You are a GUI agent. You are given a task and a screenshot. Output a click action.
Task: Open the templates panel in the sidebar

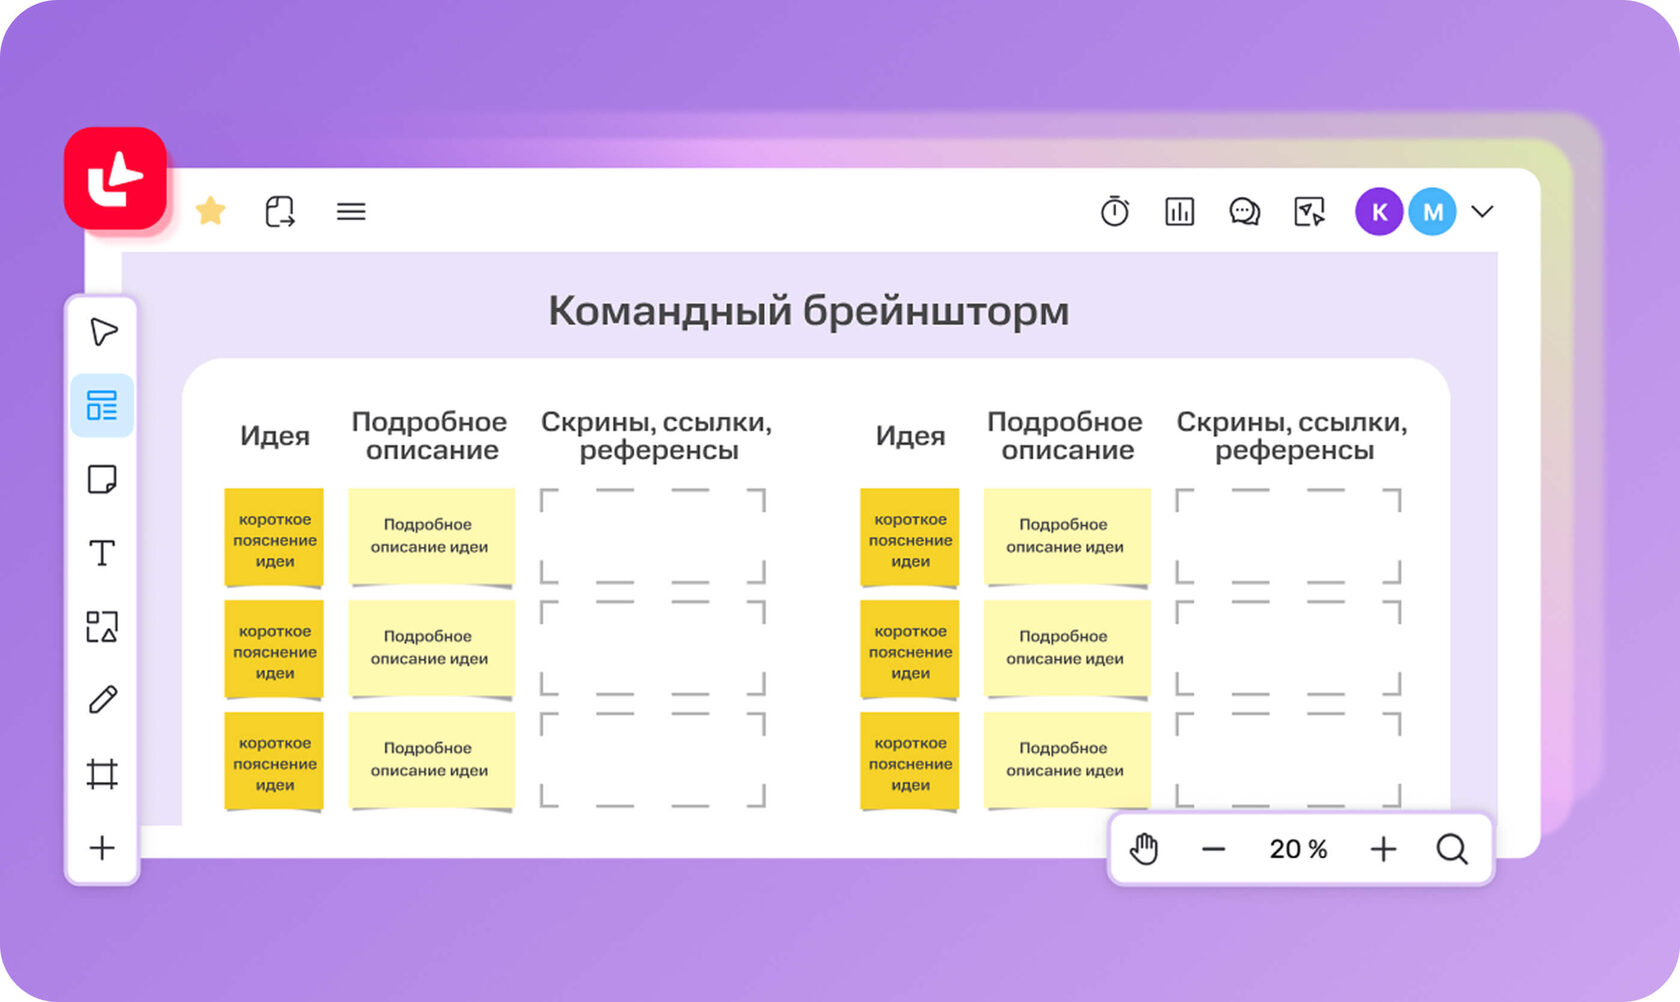coord(103,405)
